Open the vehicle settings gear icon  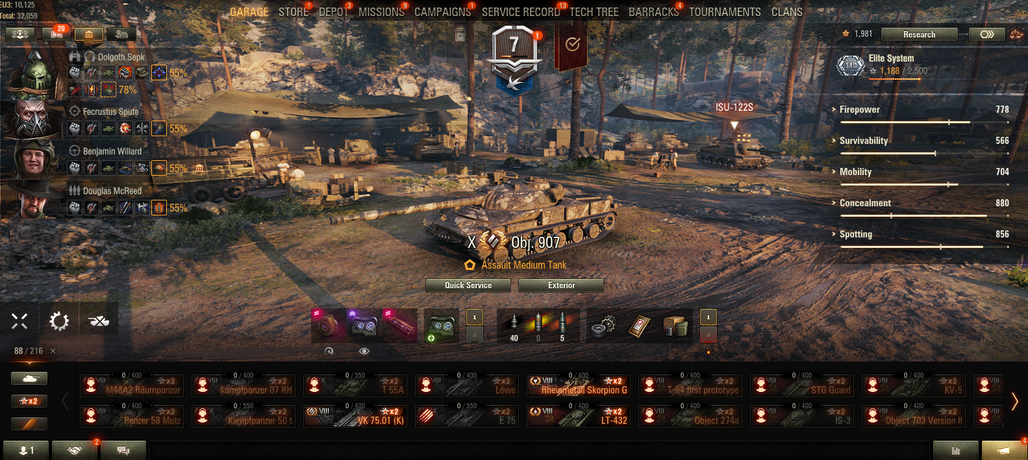[59, 321]
